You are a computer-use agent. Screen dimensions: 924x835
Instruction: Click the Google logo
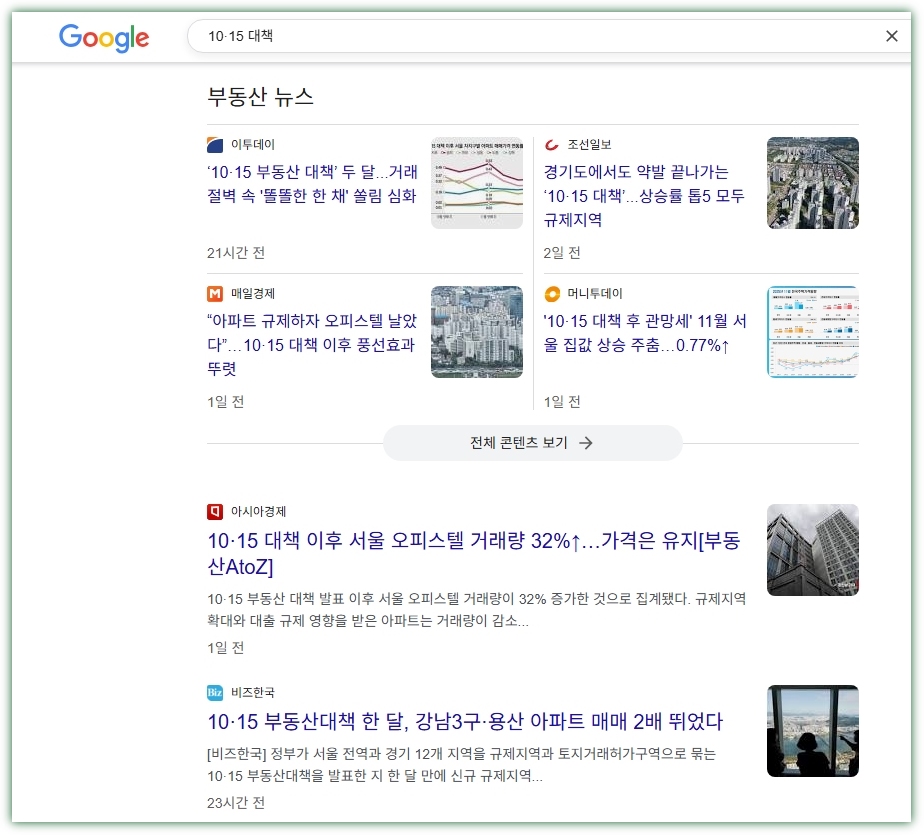(104, 37)
